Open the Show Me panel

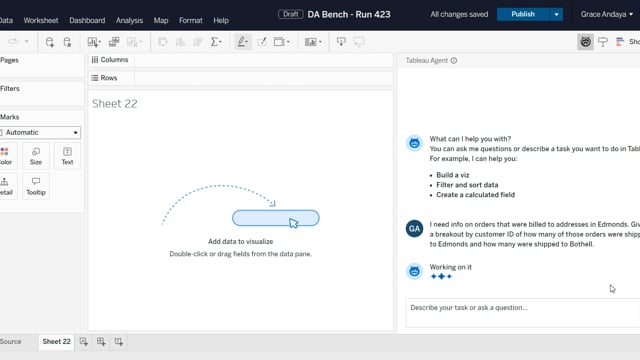627,42
